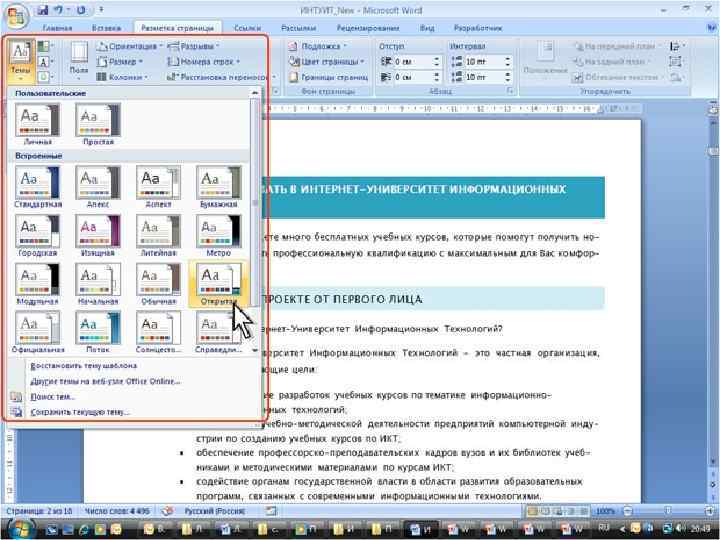Select the Личная custom theme
The width and height of the screenshot is (720, 540).
coord(38,124)
